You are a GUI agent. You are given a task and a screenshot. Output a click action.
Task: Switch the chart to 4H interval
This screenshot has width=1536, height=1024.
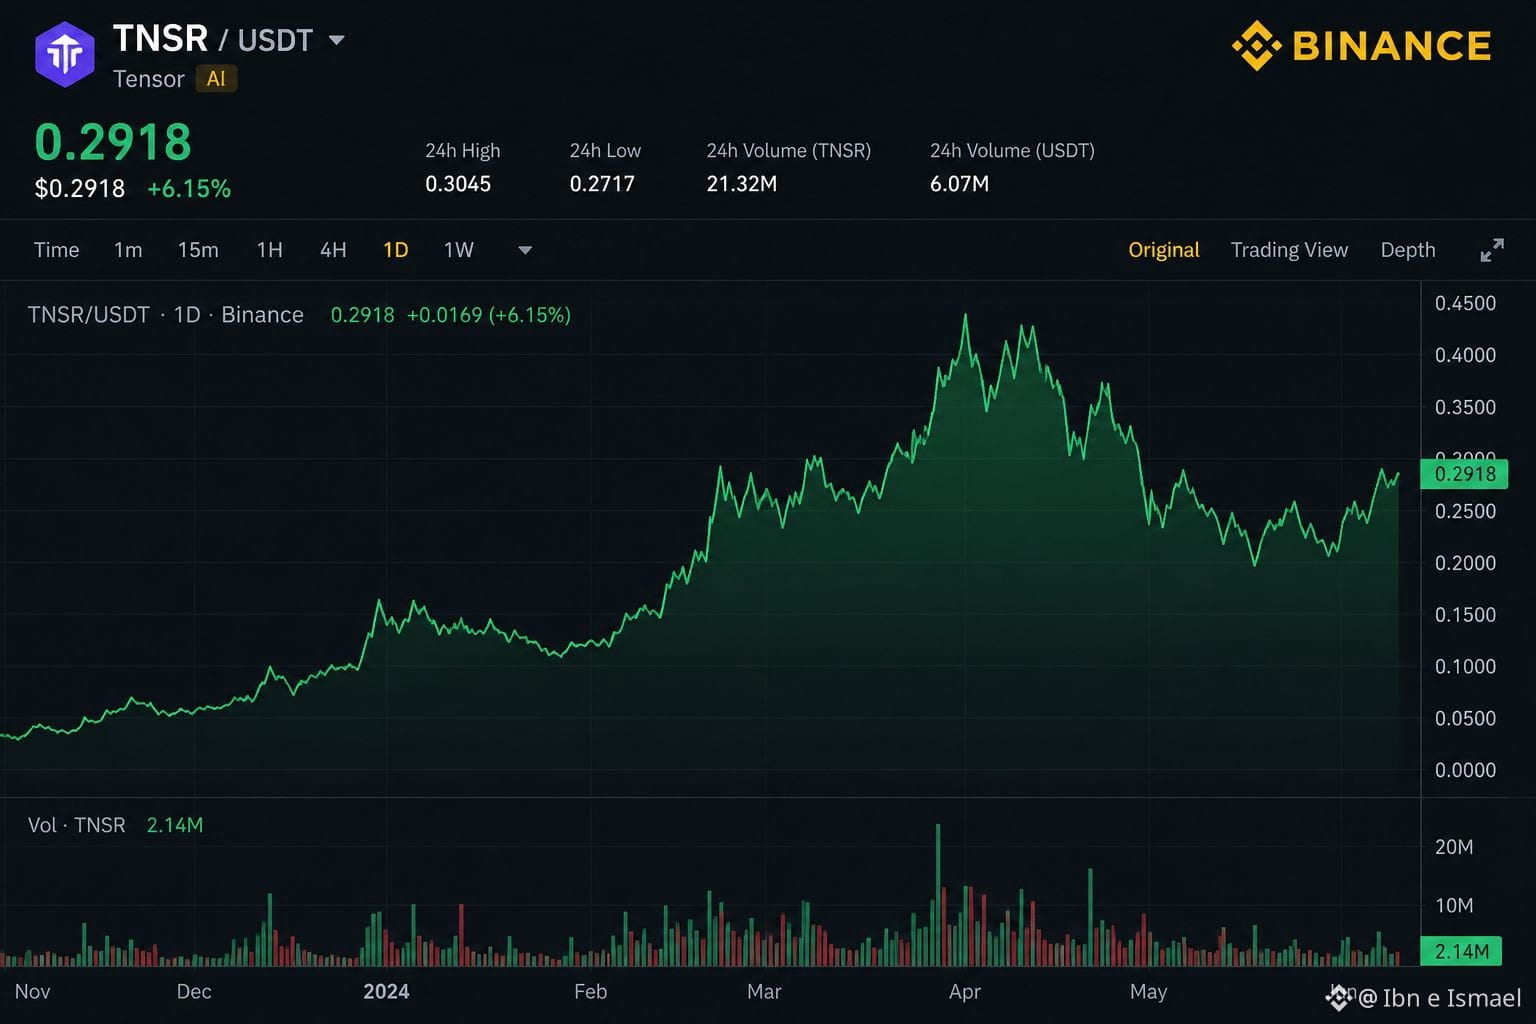[333, 250]
